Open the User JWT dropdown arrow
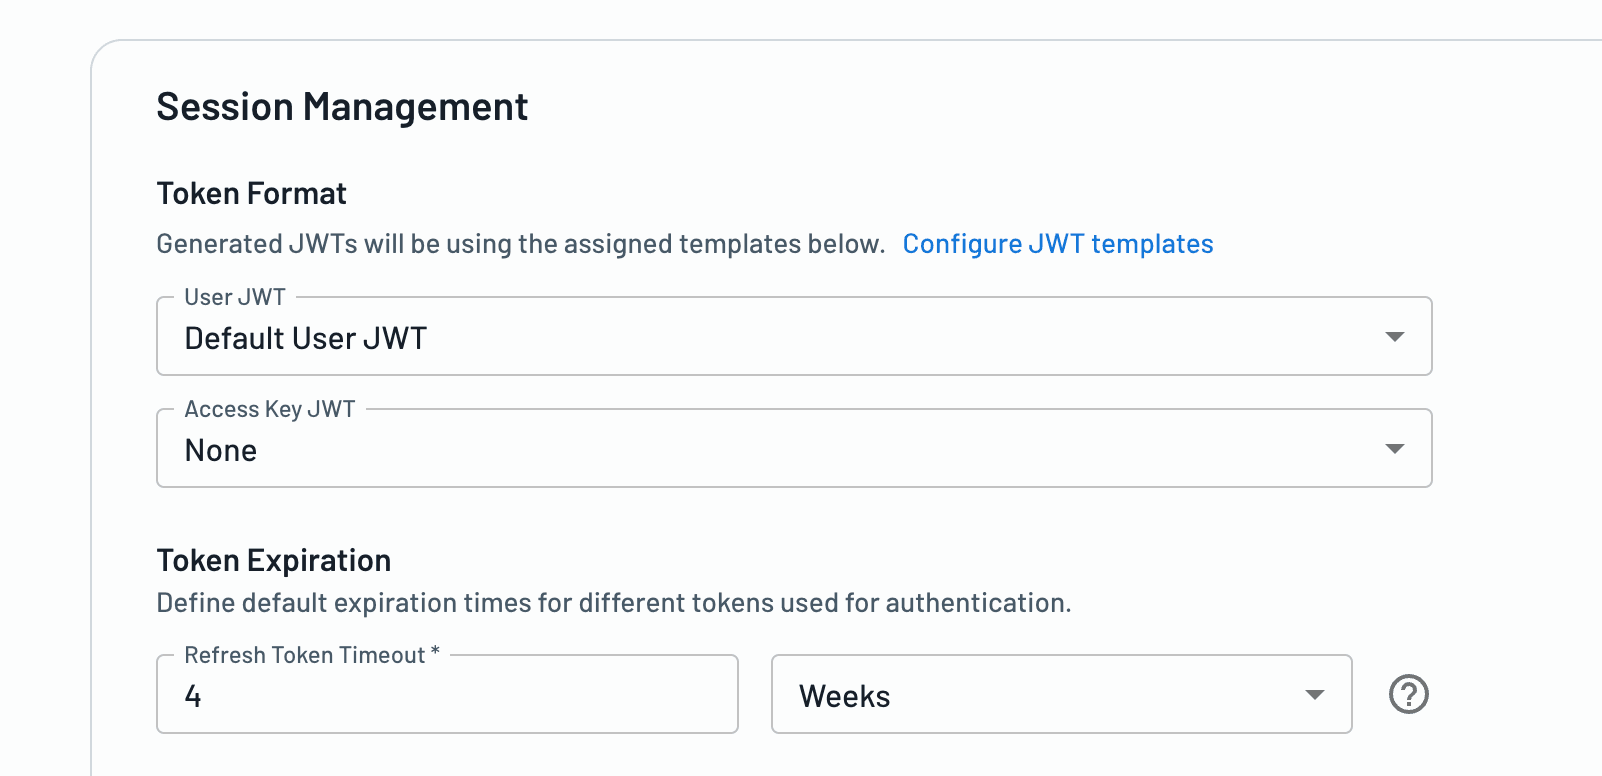The width and height of the screenshot is (1602, 776). pyautogui.click(x=1394, y=337)
